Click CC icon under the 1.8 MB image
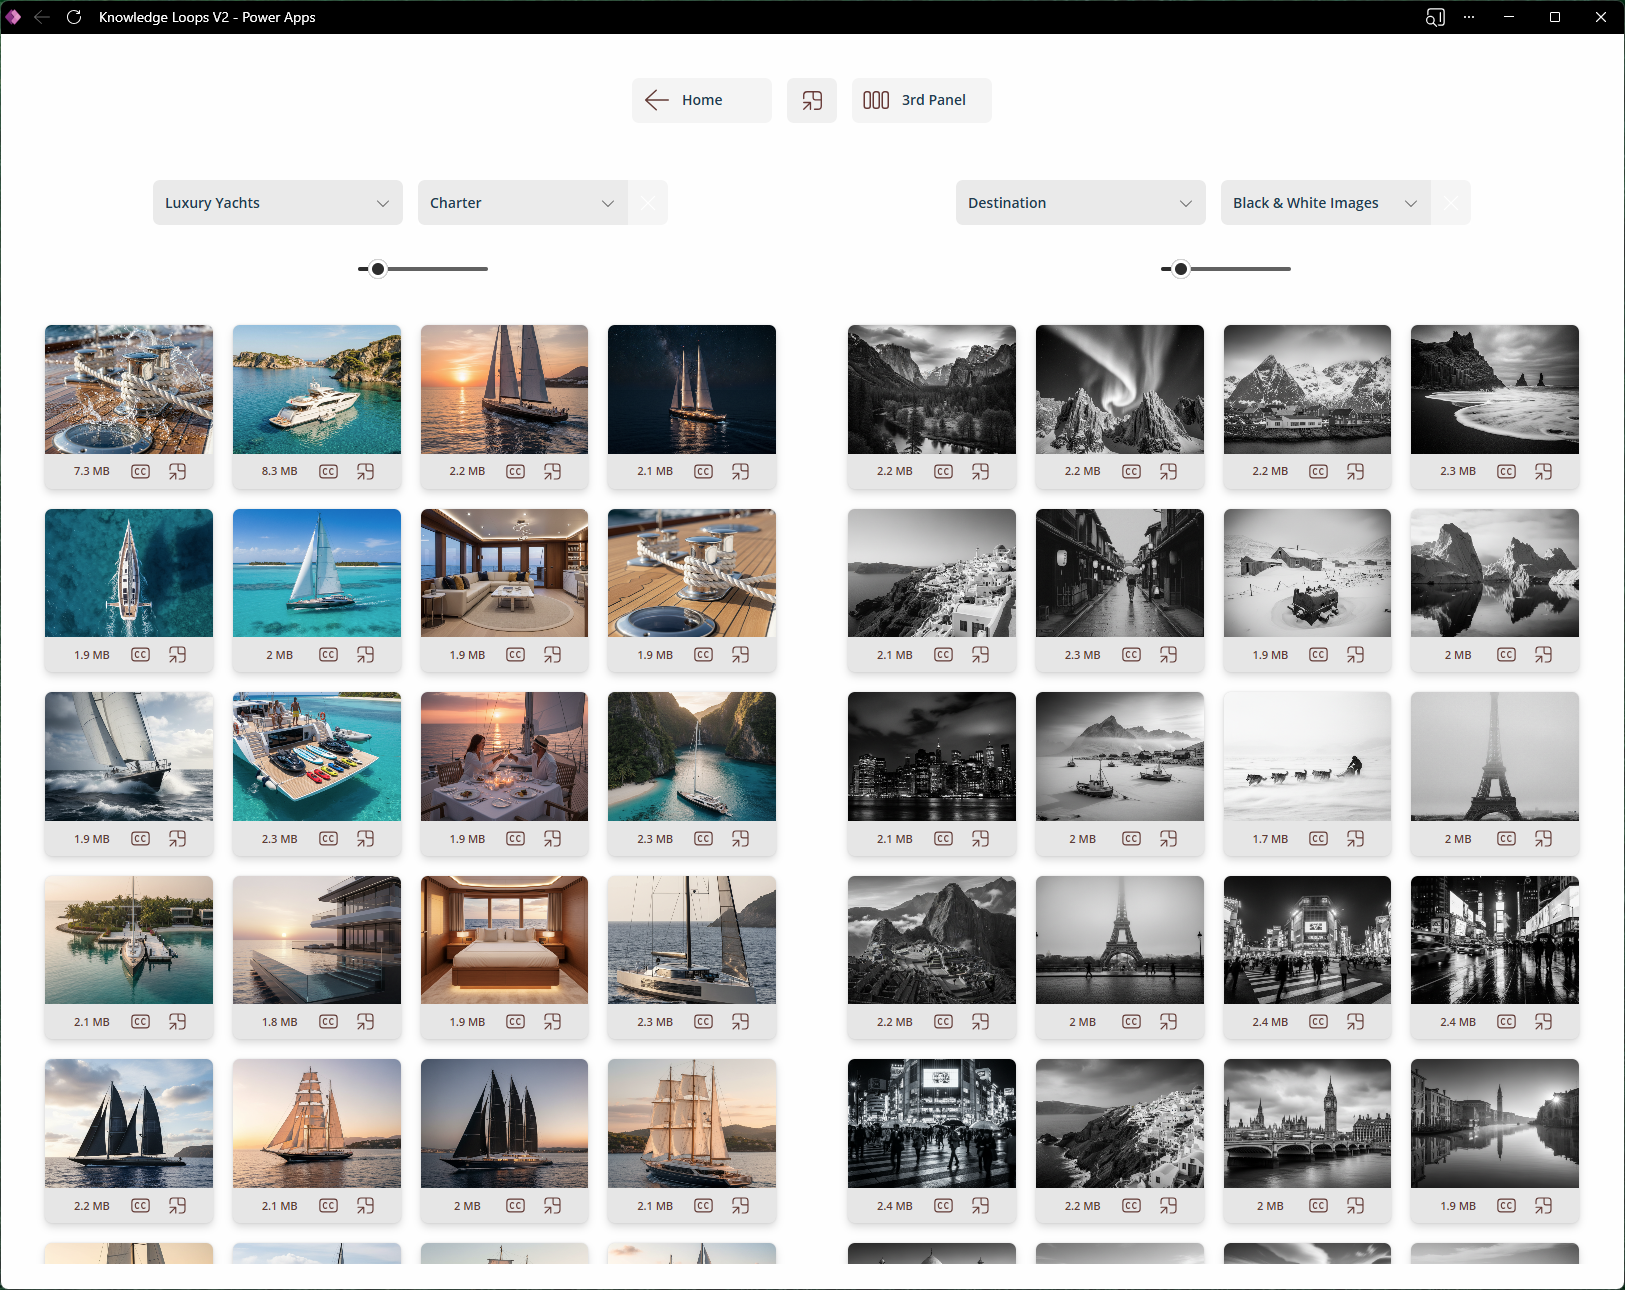 point(328,1022)
